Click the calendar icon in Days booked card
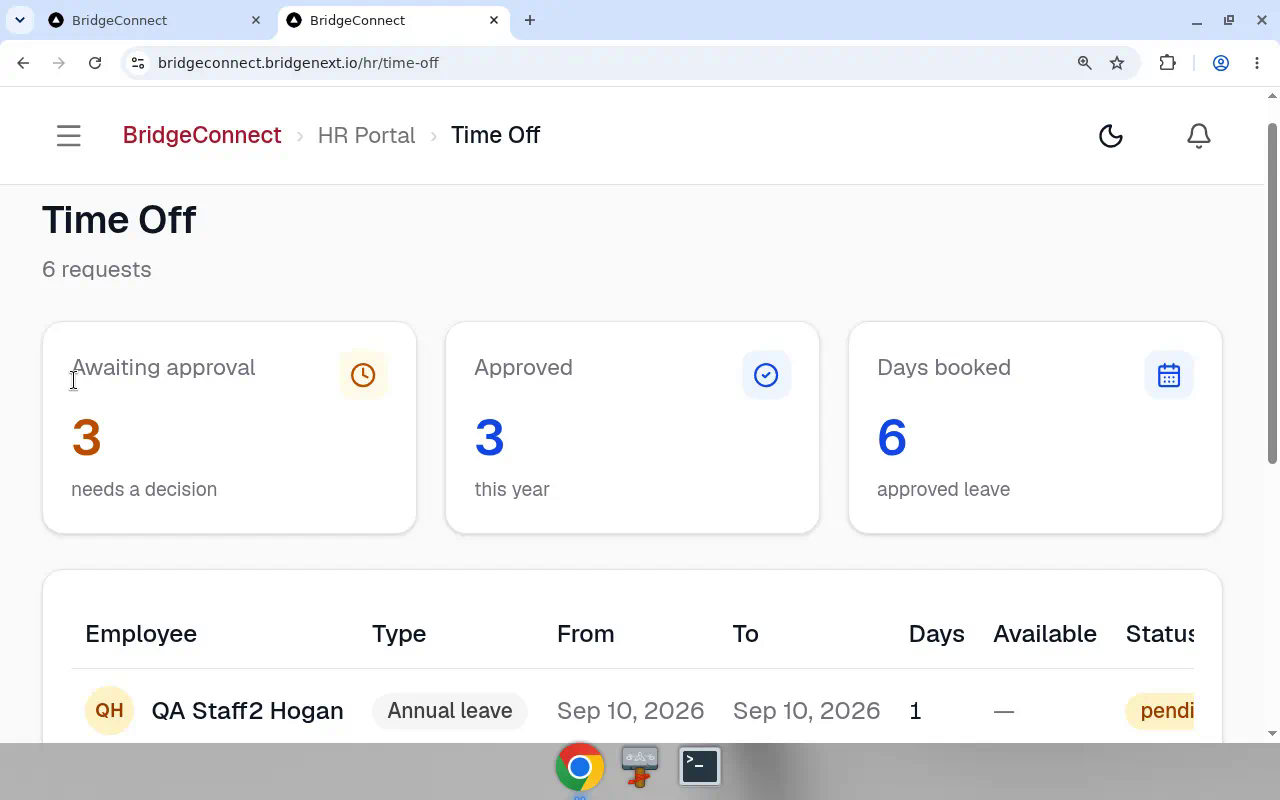Screen dimensions: 1280x800 click(1169, 375)
